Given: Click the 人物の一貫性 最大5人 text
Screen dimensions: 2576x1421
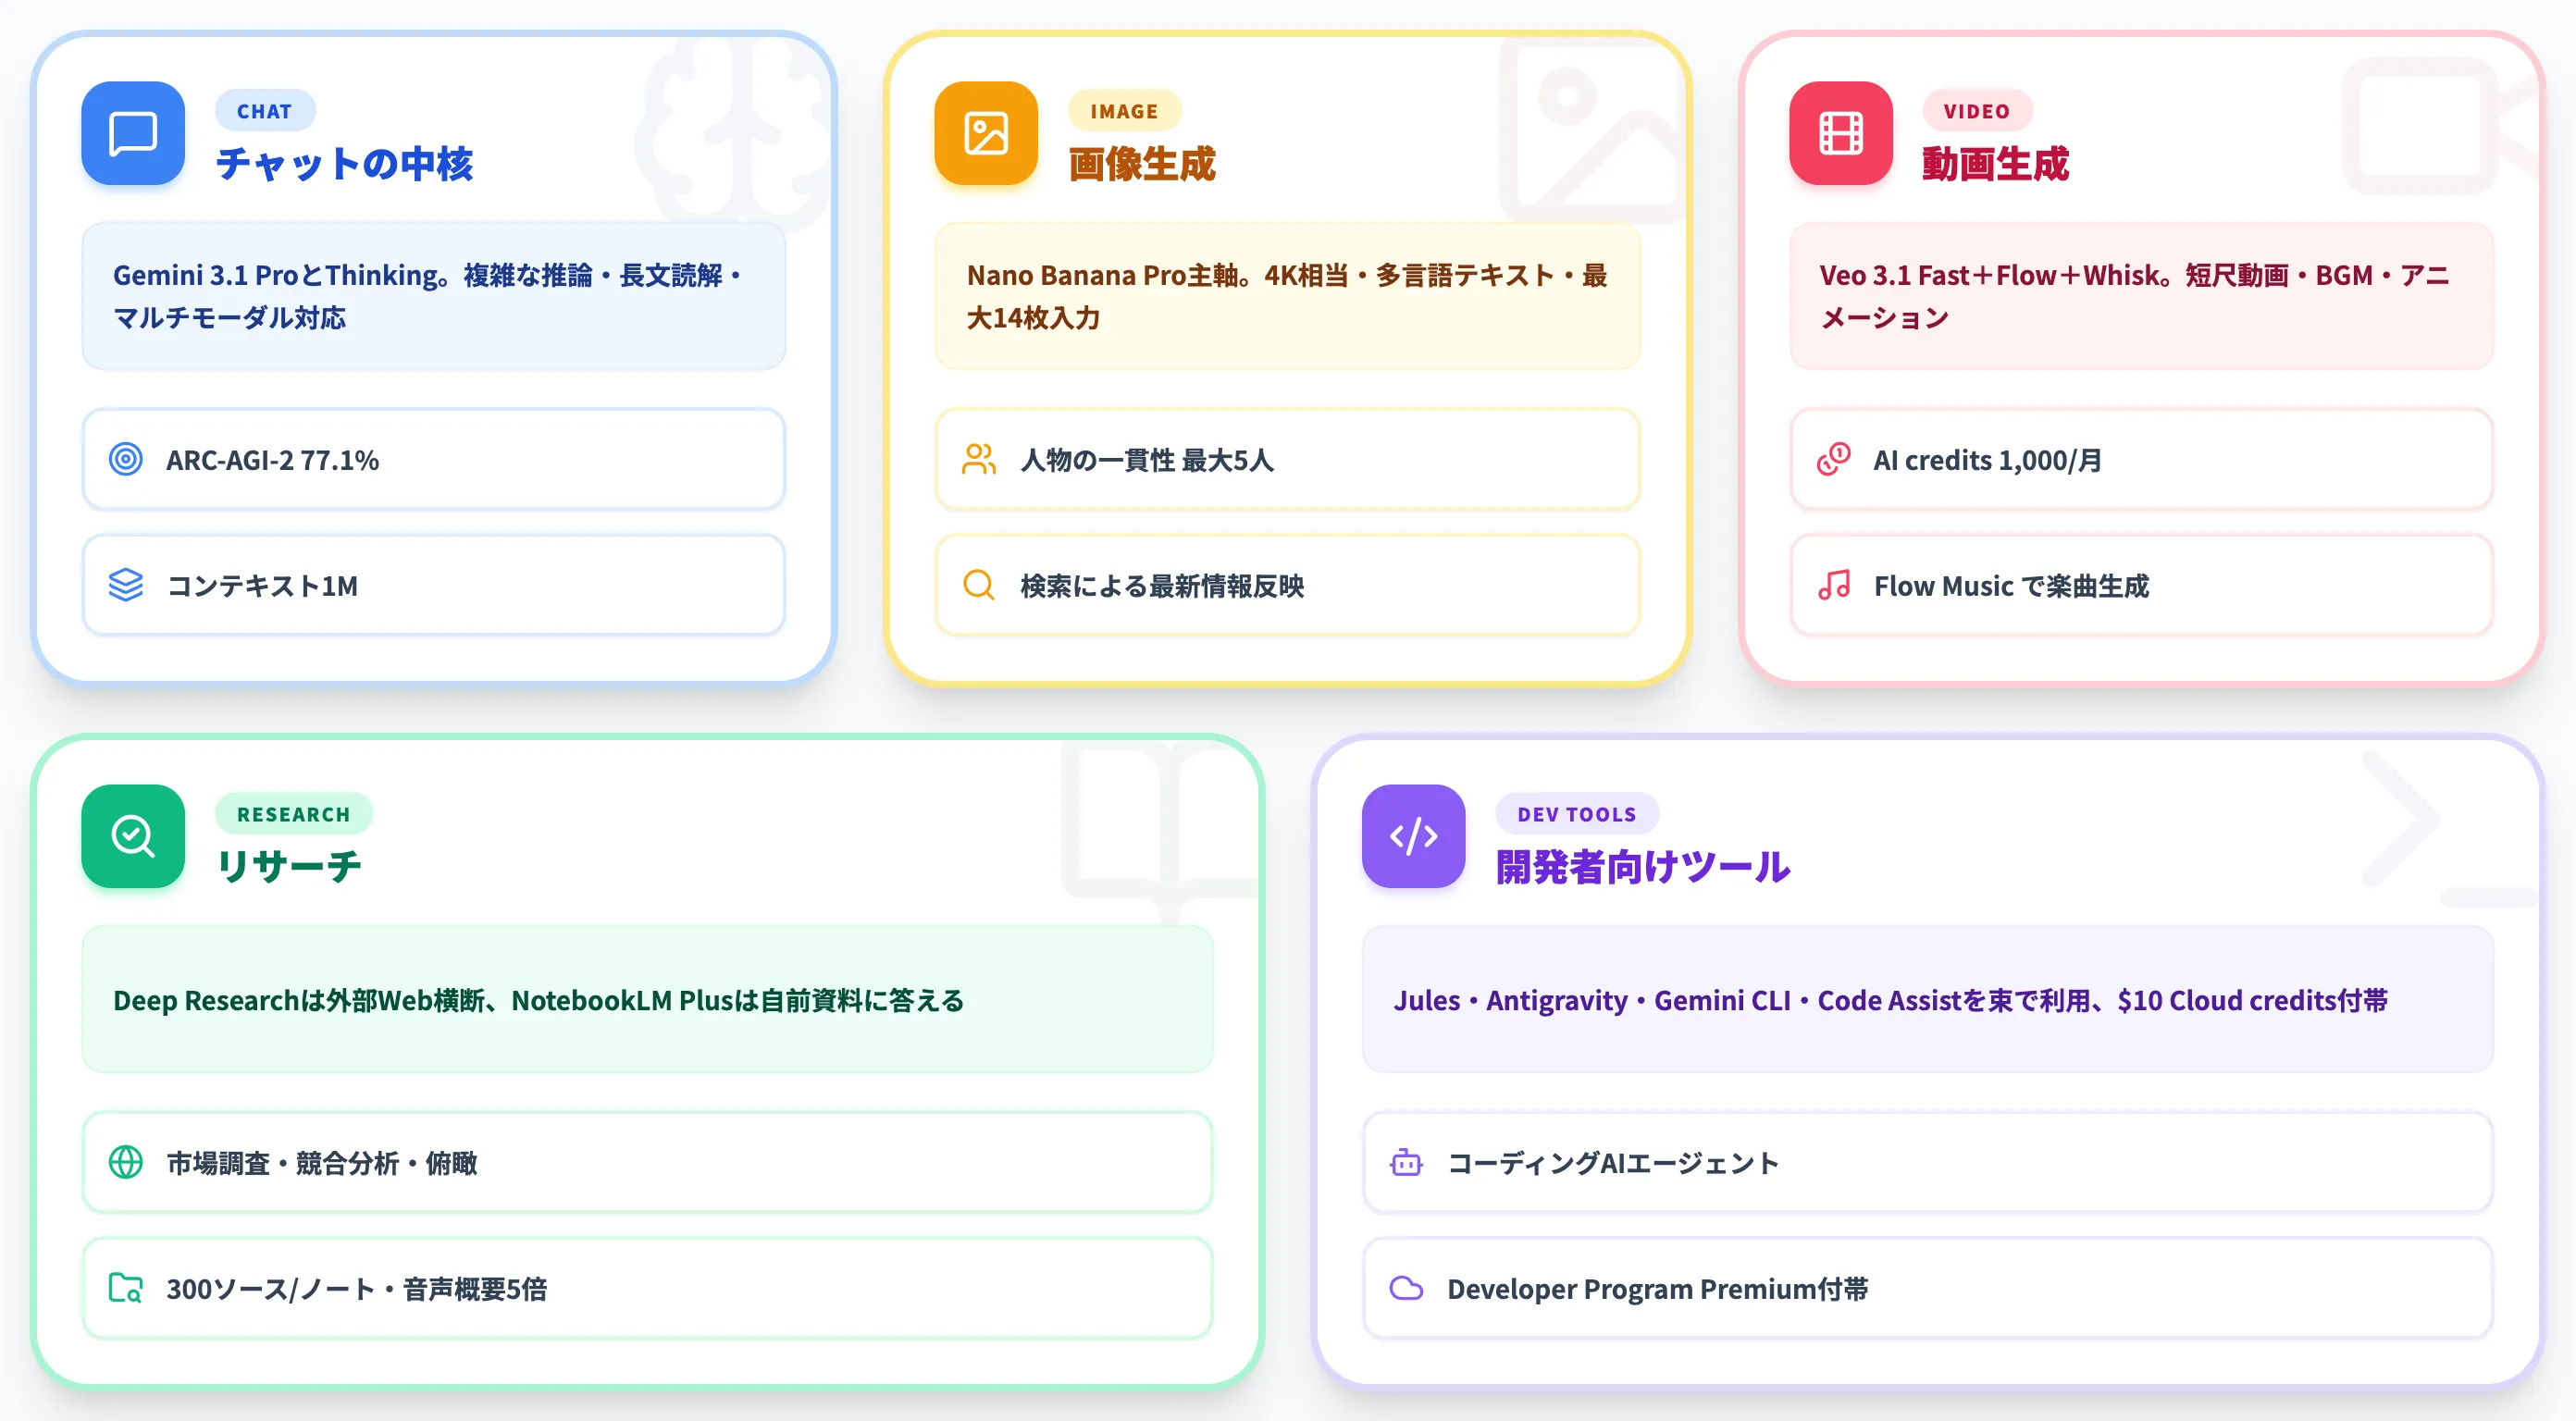Looking at the screenshot, I should [1146, 460].
